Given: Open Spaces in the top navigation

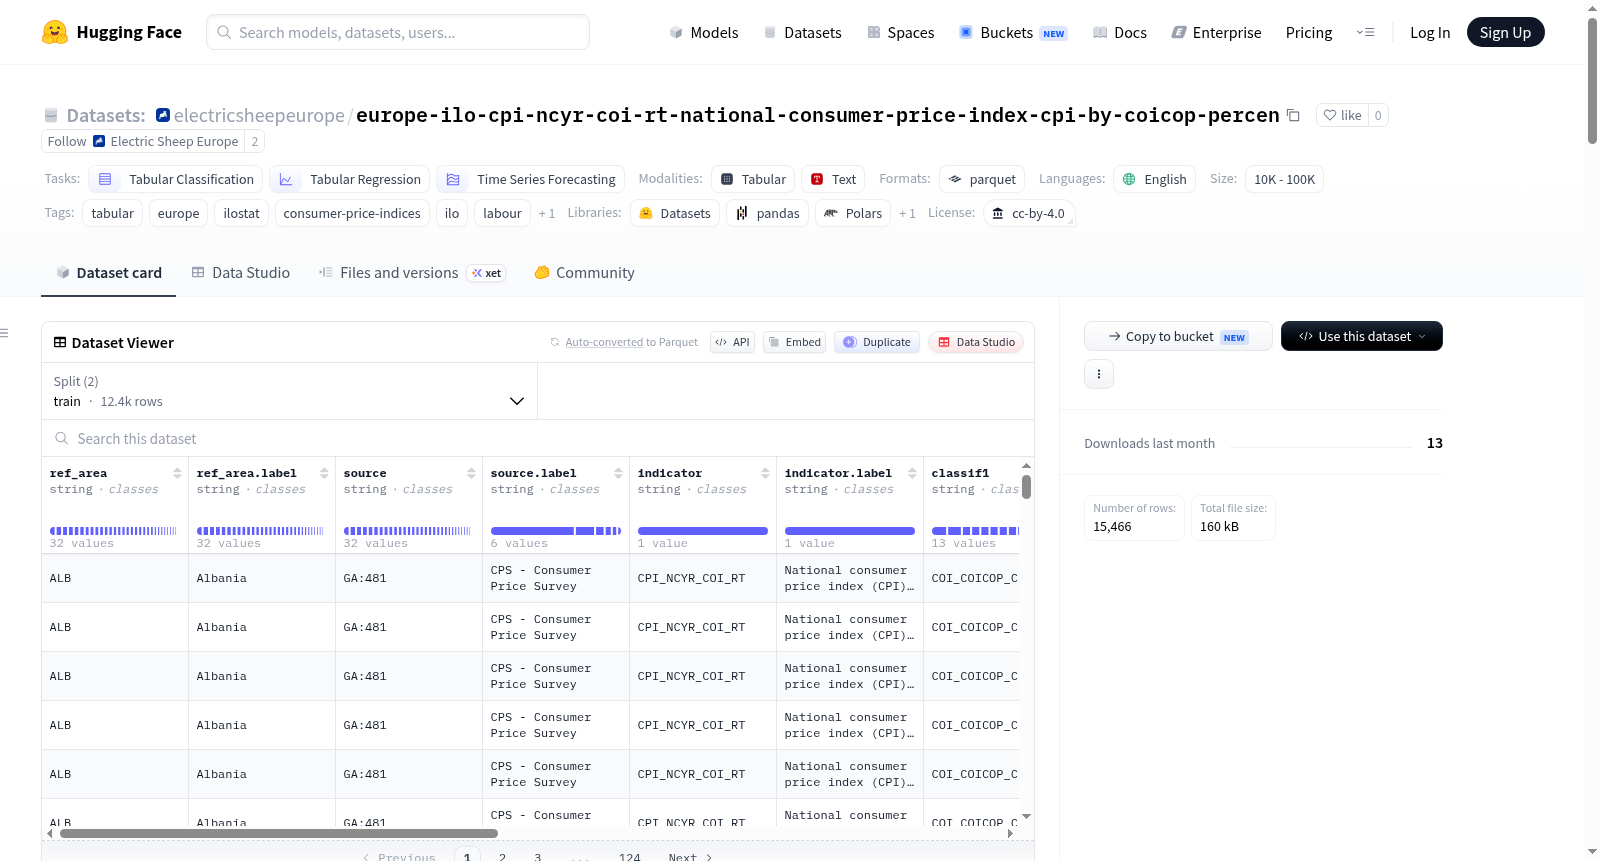Looking at the screenshot, I should 900,32.
